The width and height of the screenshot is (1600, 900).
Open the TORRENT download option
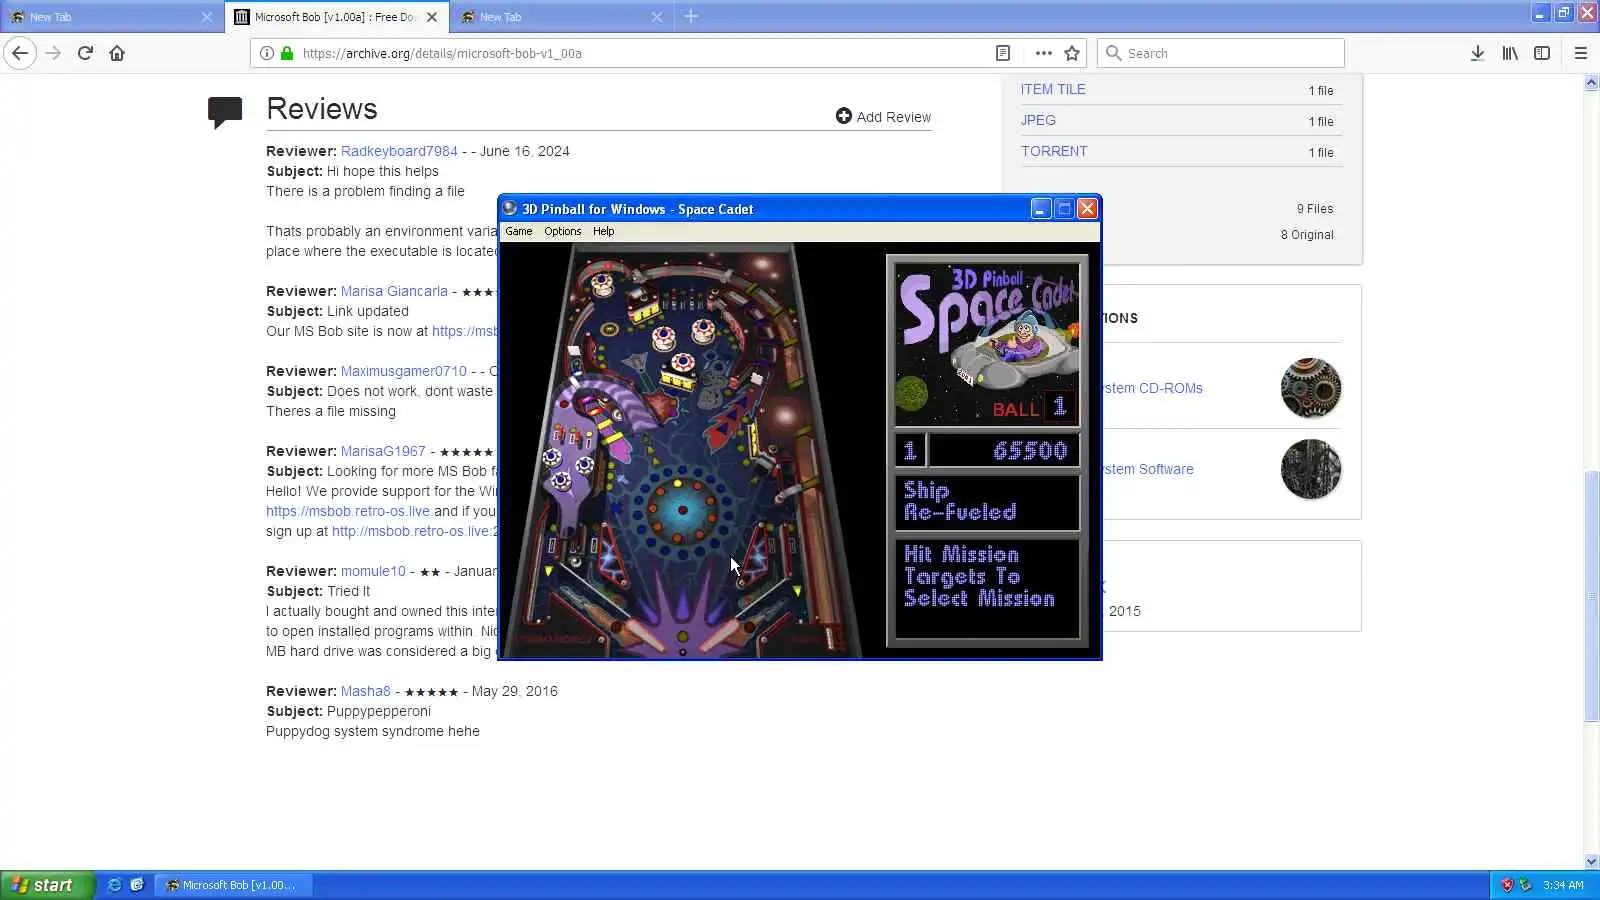point(1054,151)
